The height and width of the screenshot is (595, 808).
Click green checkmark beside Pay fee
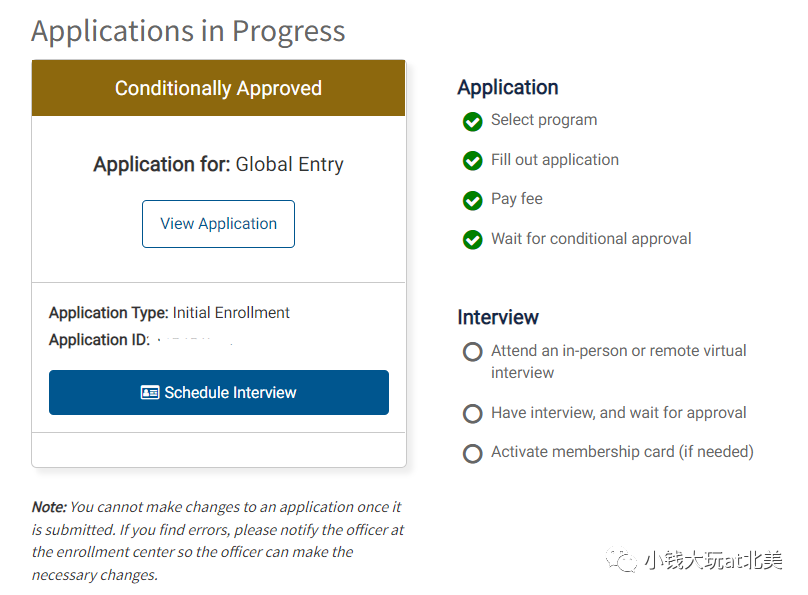click(x=473, y=201)
